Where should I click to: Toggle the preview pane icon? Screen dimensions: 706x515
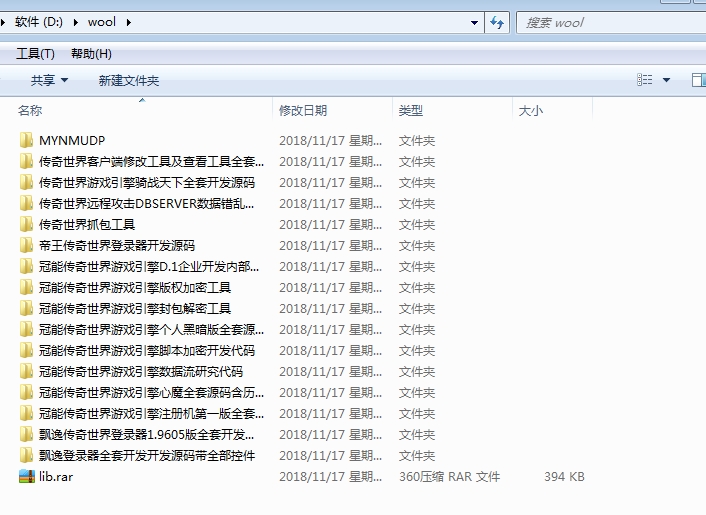click(699, 80)
